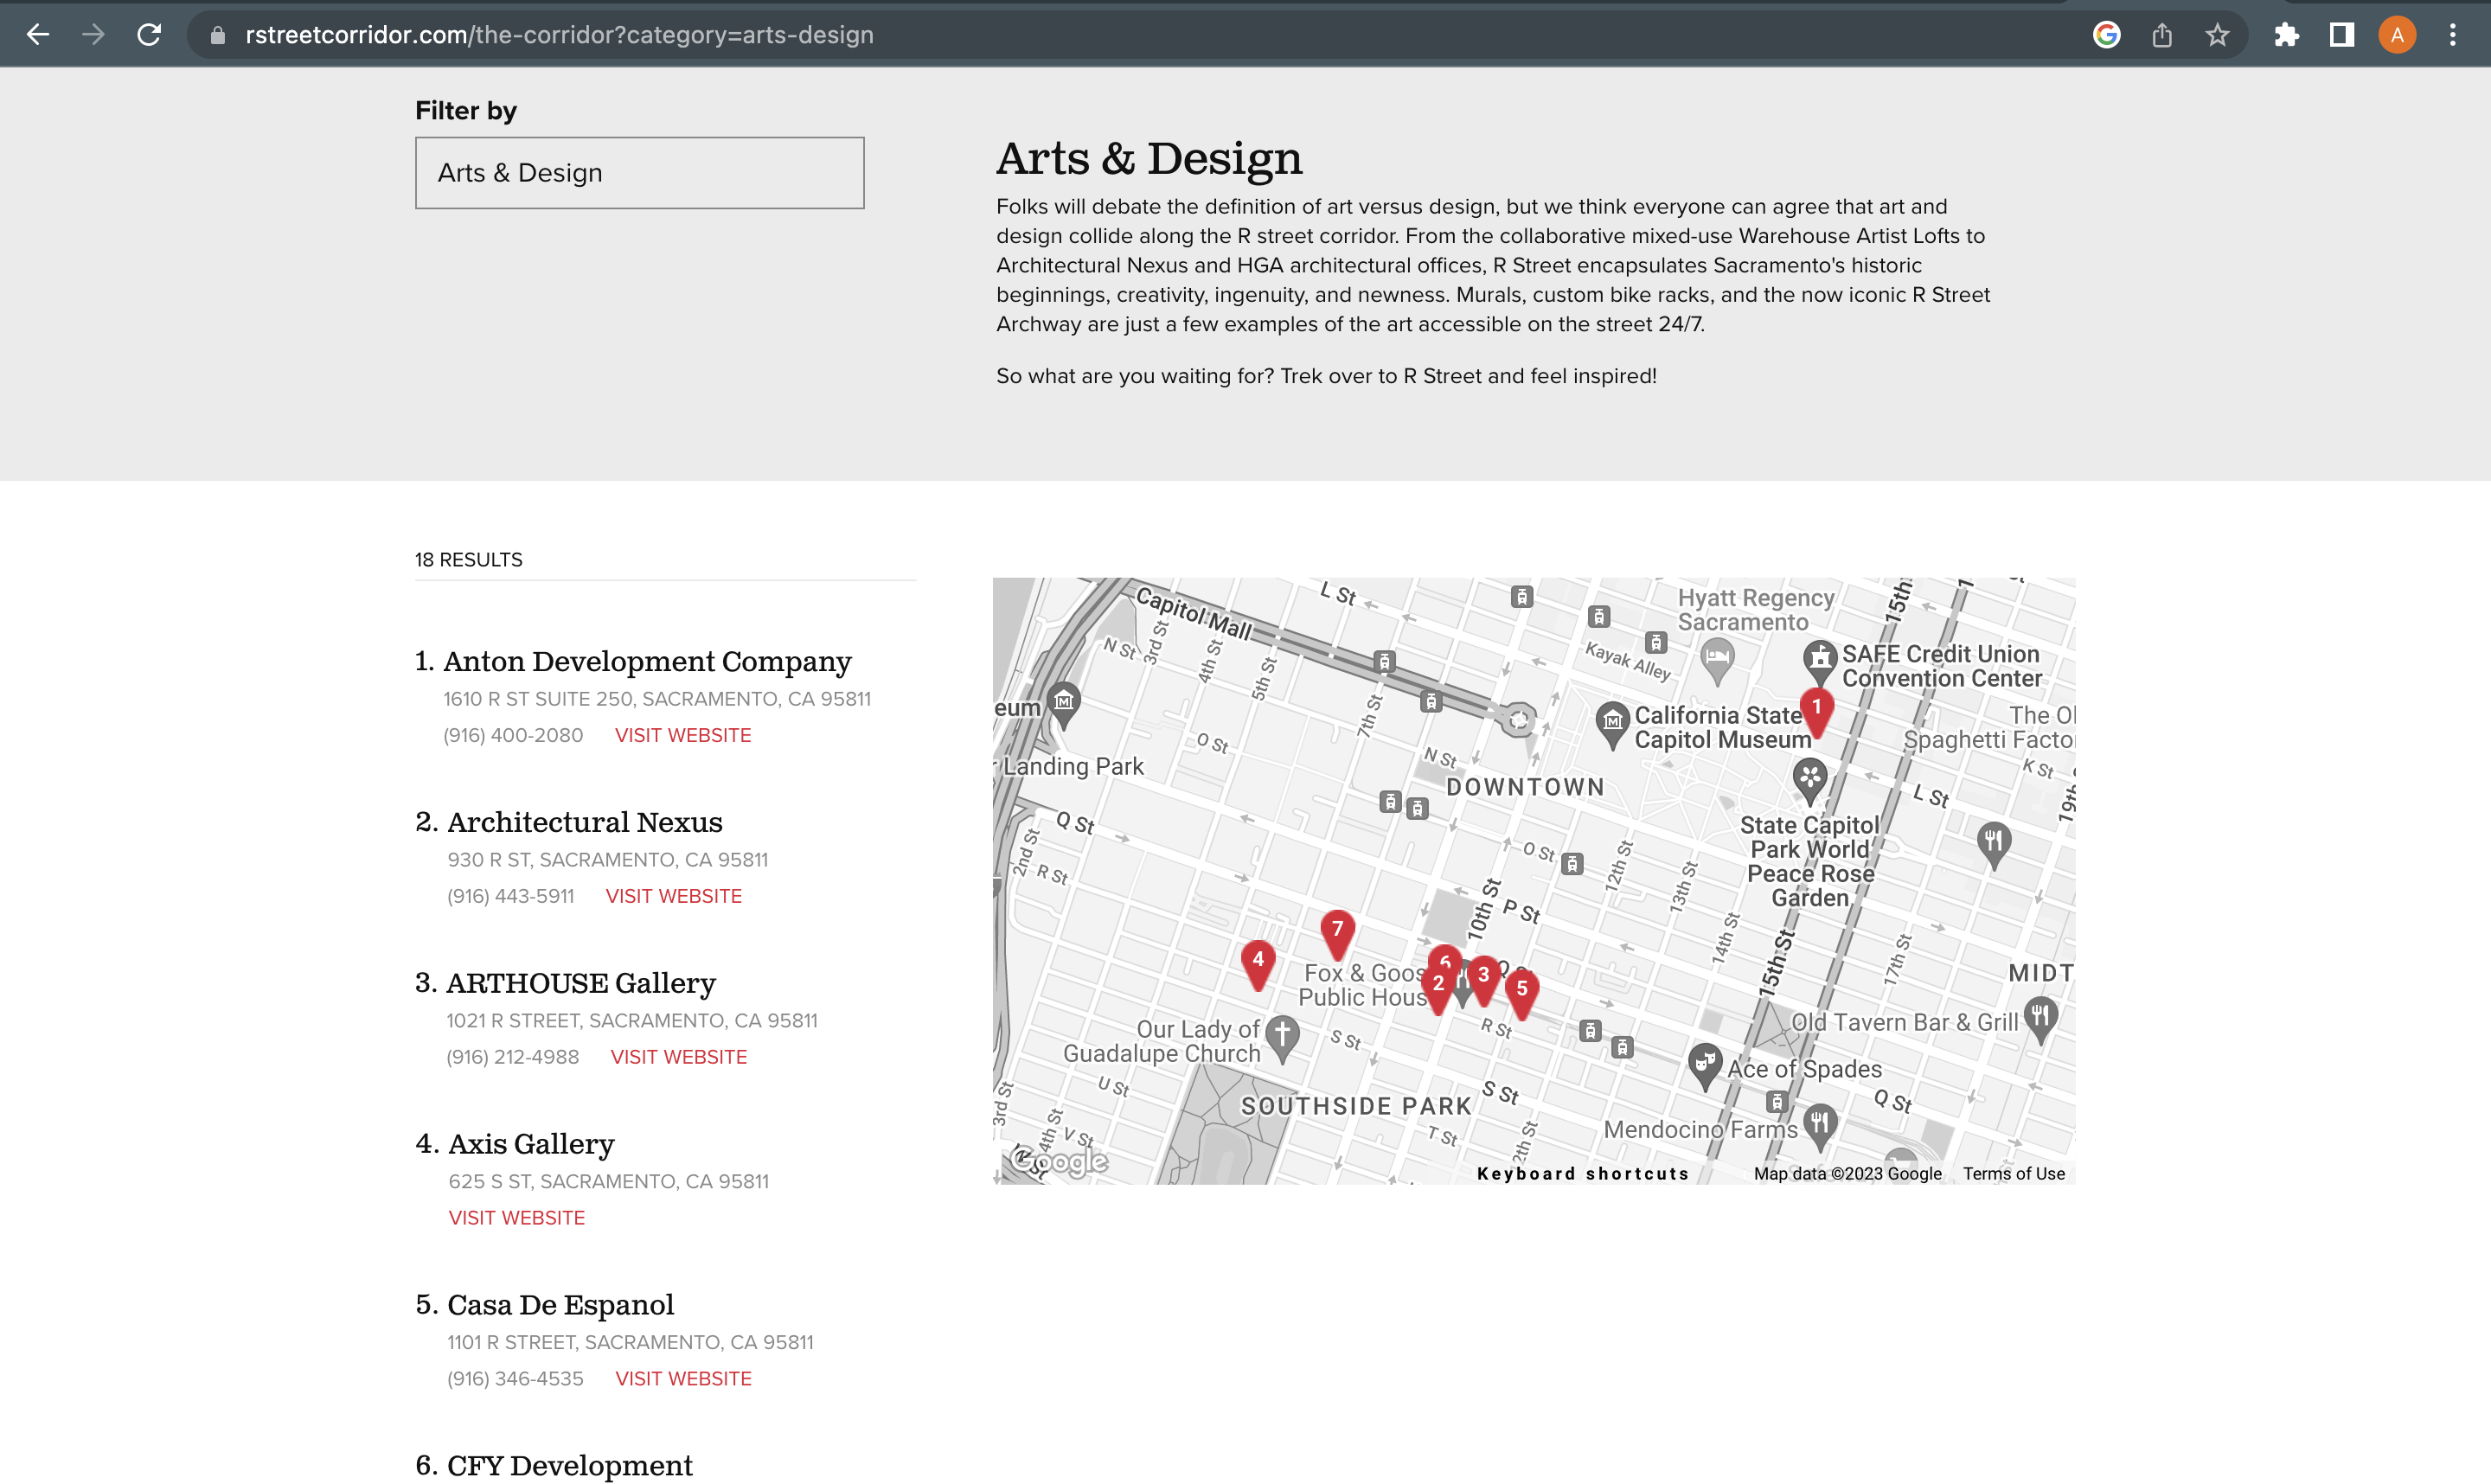
Task: Visit website for Casa De Espanol
Action: pyautogui.click(x=684, y=1379)
